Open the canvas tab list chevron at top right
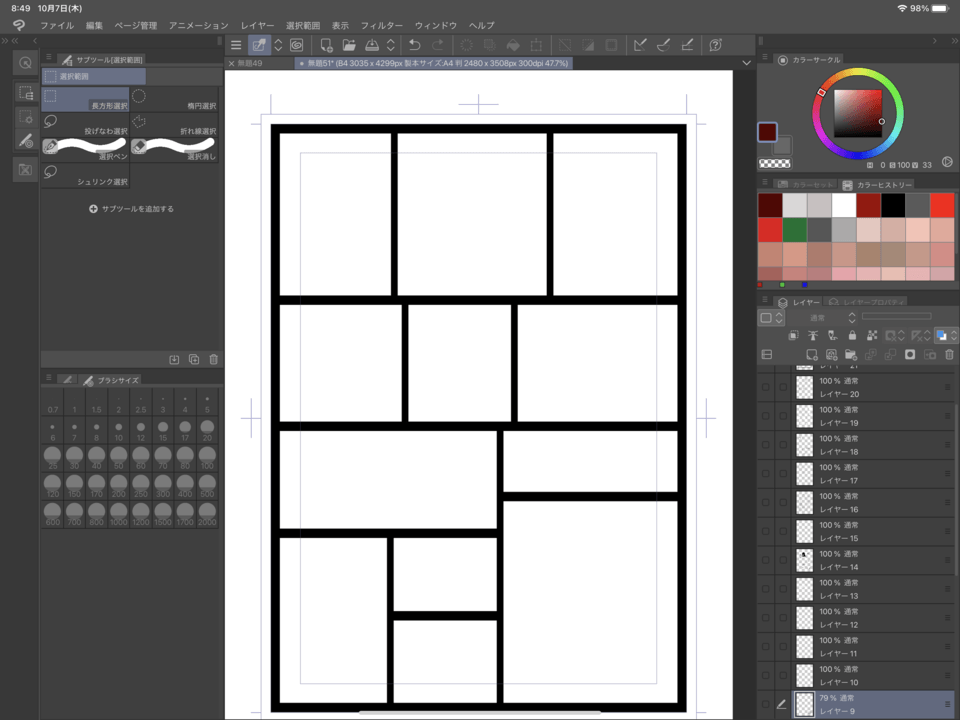Viewport: 960px width, 720px height. [x=746, y=62]
